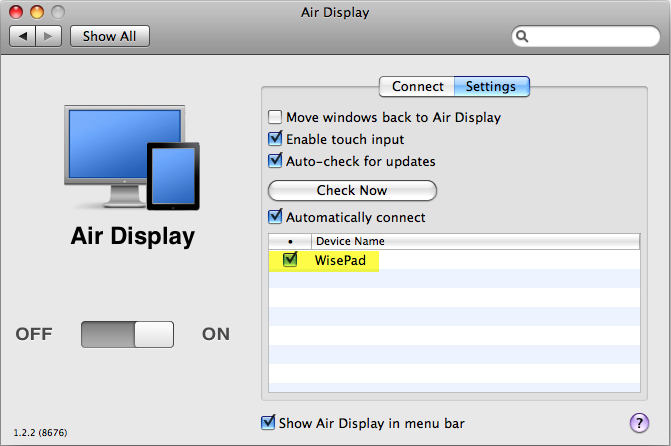Toggle Show Air Display in menu bar

[x=268, y=422]
